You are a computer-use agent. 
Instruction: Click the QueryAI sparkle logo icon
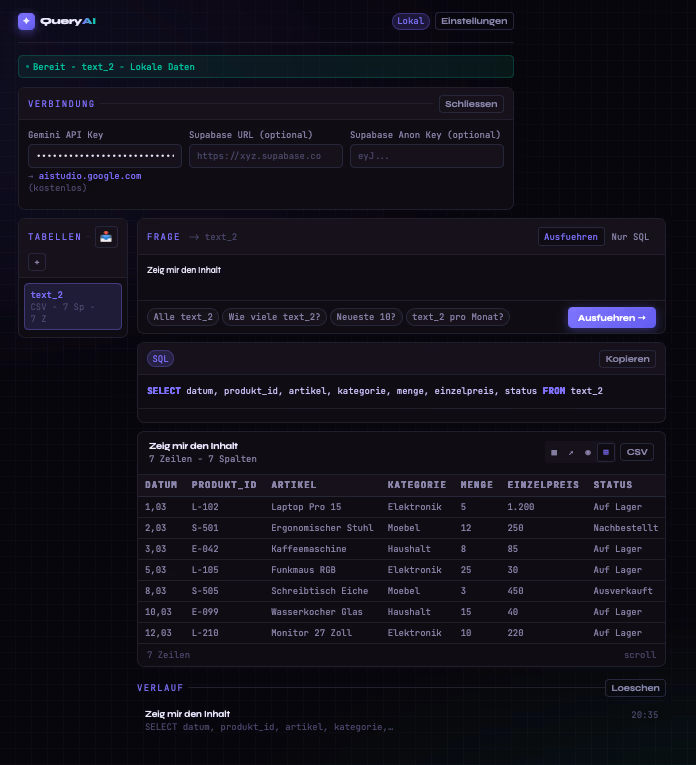(26, 21)
